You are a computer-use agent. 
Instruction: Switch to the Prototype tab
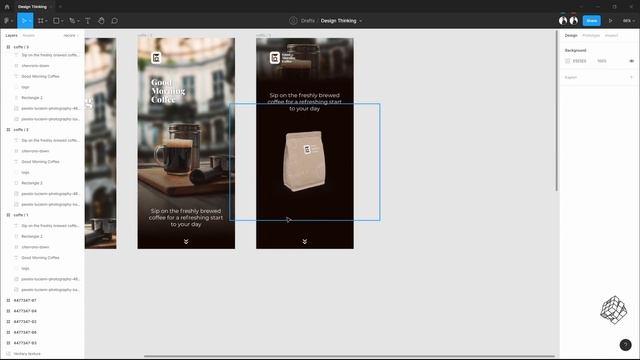pyautogui.click(x=591, y=36)
